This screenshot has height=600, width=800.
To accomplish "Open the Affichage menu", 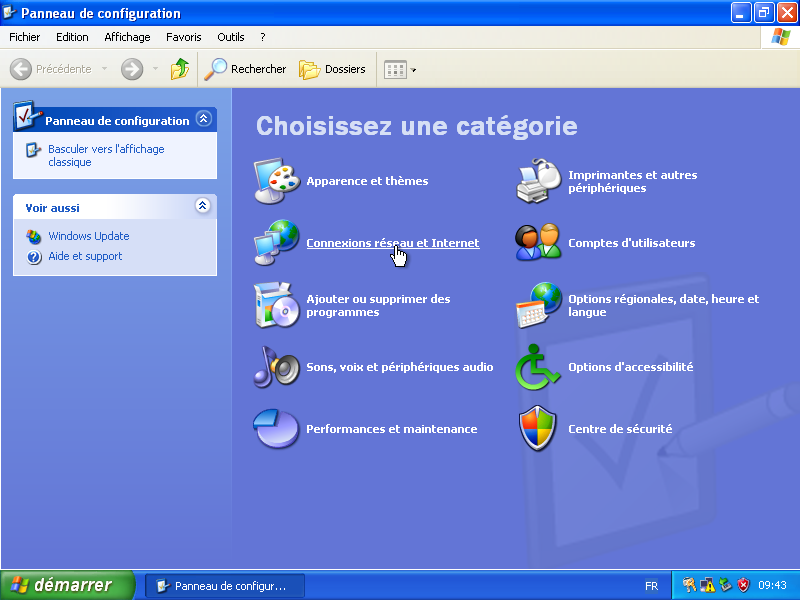I will tap(127, 37).
